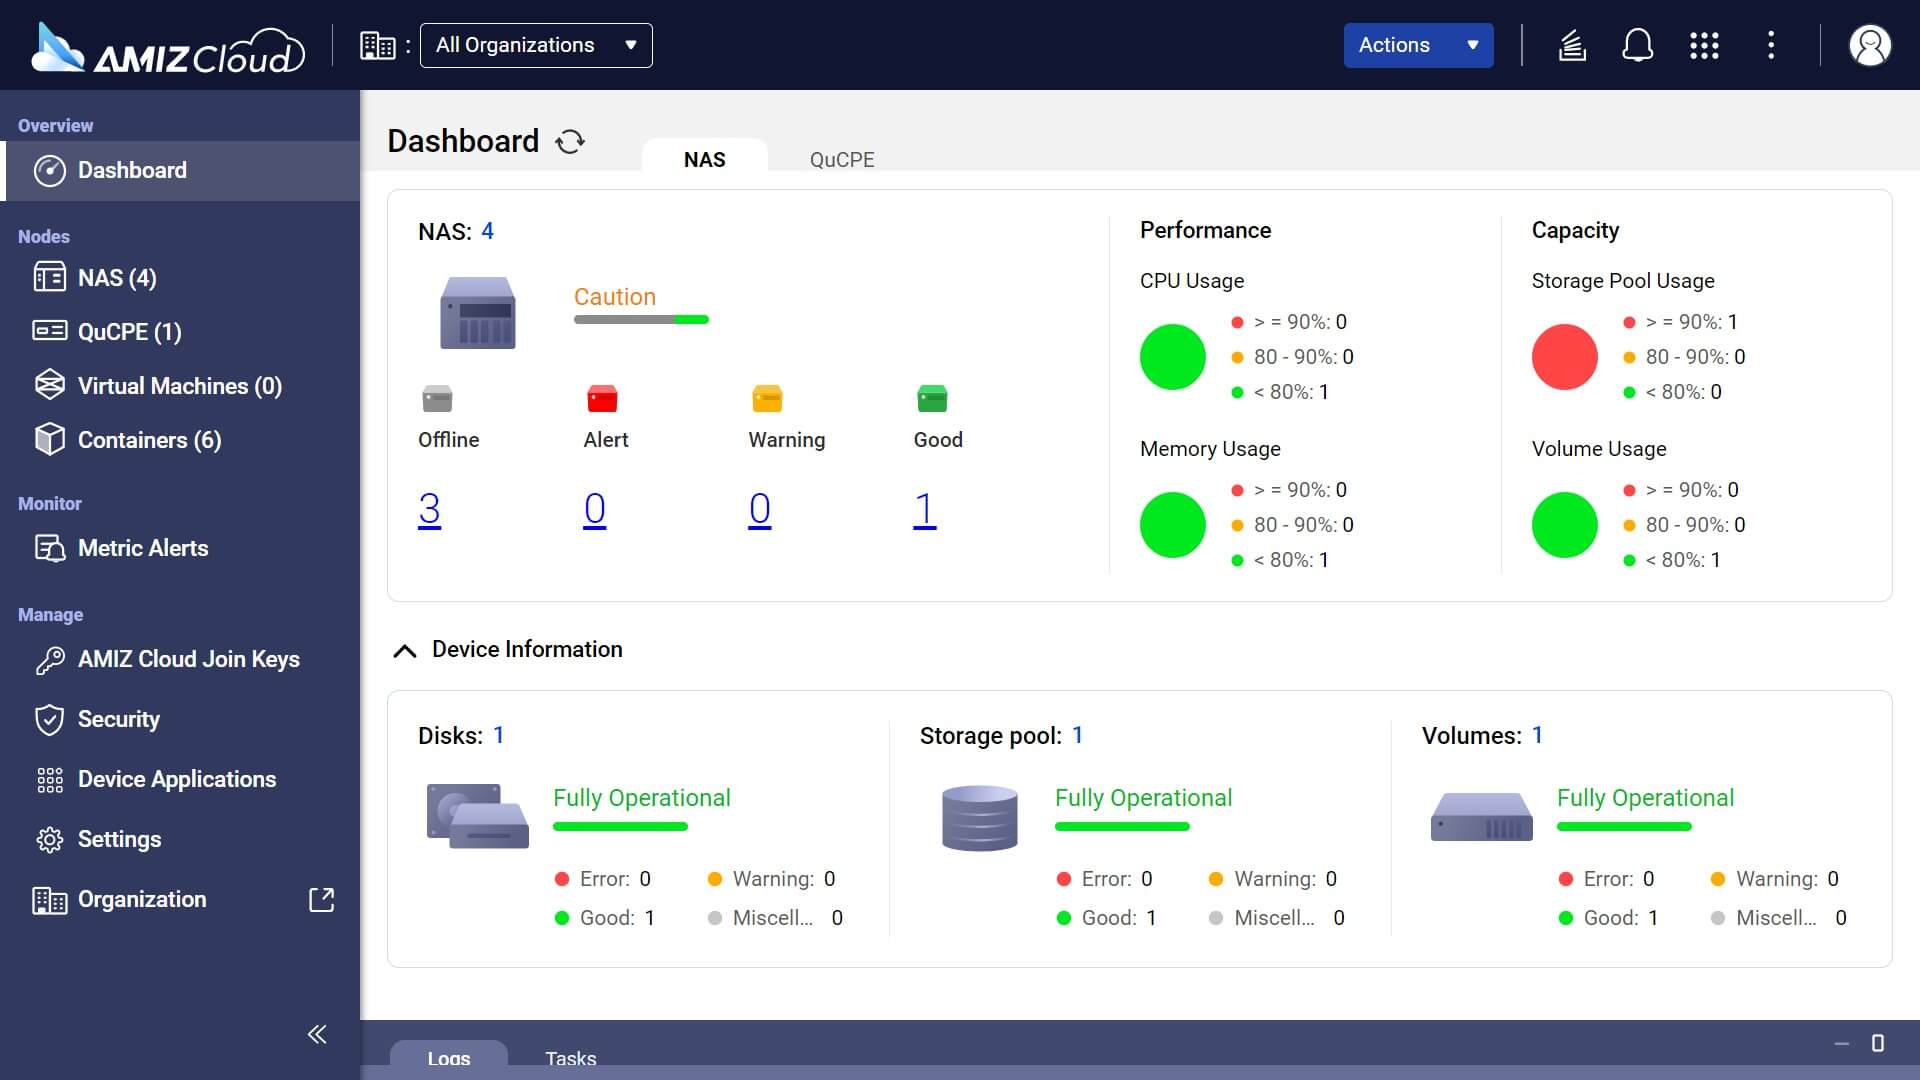Screen dimensions: 1920x1080
Task: Open the Warning count link 0
Action: (759, 509)
